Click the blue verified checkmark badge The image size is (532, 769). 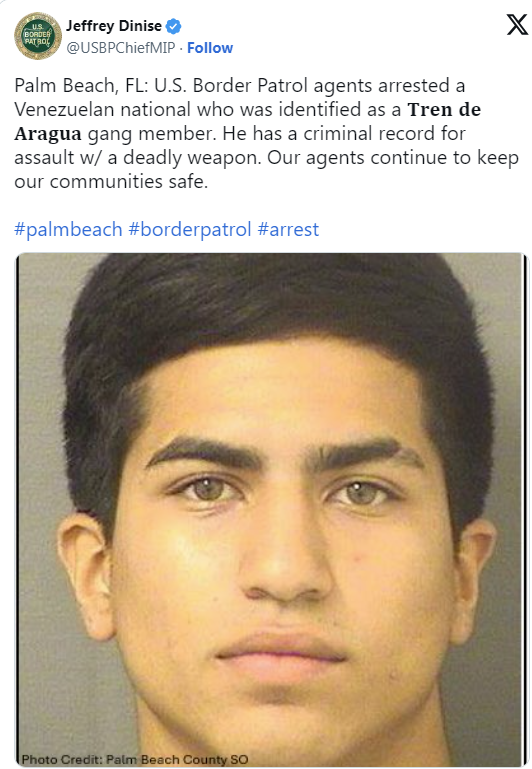(174, 26)
